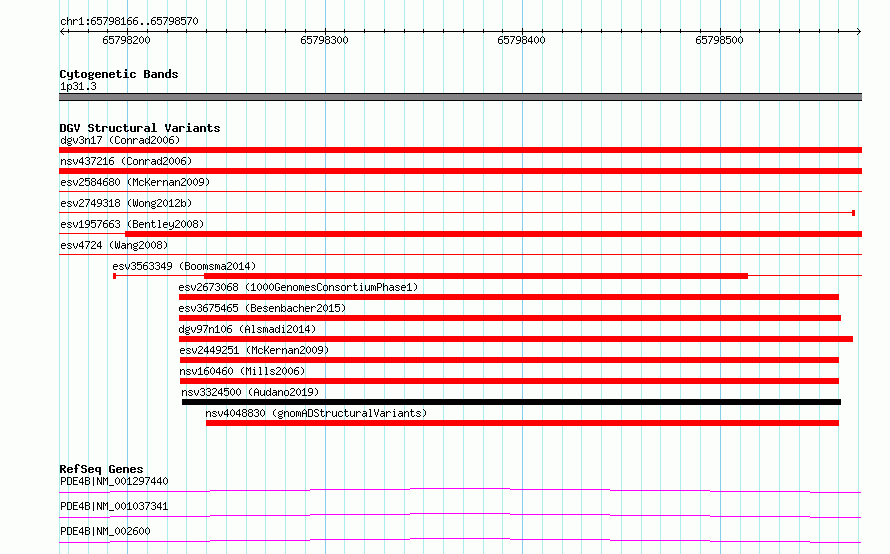Click the red bar under esv1957663

point(493,234)
